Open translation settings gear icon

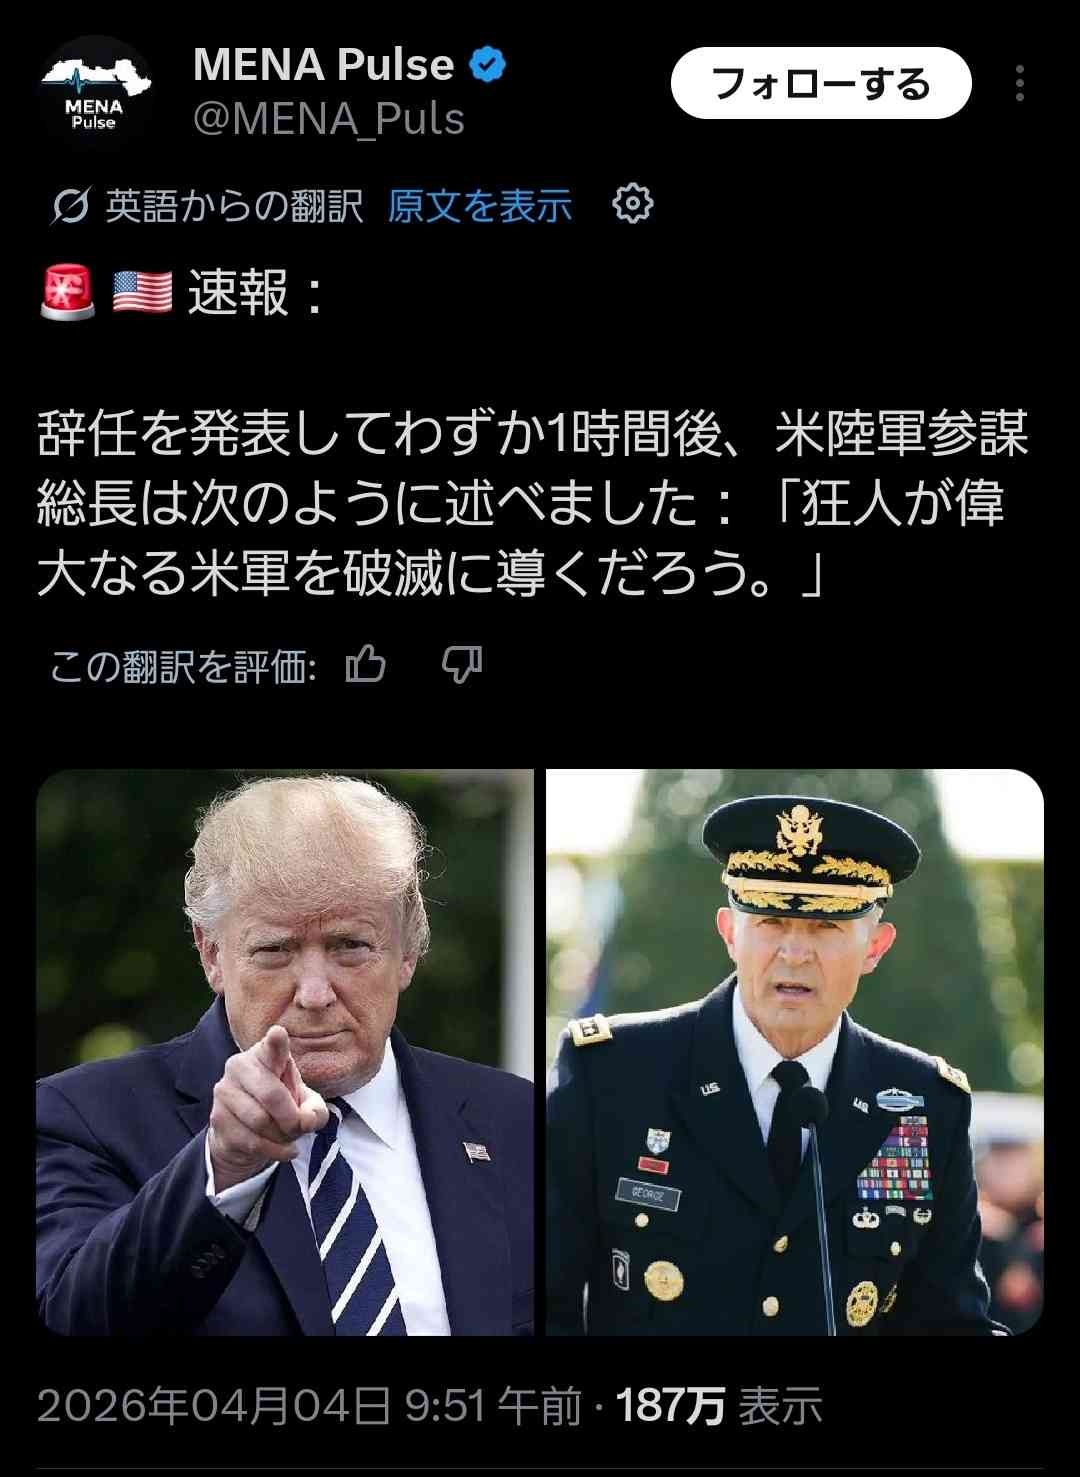pyautogui.click(x=632, y=204)
